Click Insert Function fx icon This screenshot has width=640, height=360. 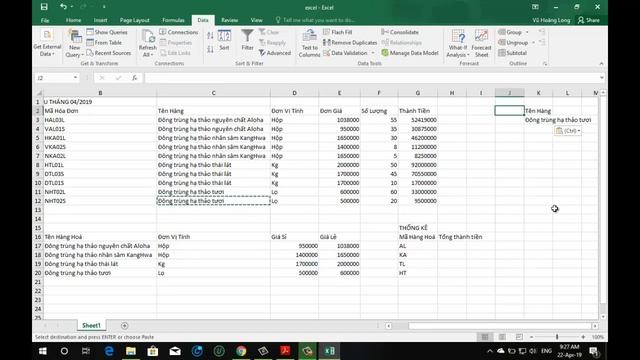(x=134, y=78)
